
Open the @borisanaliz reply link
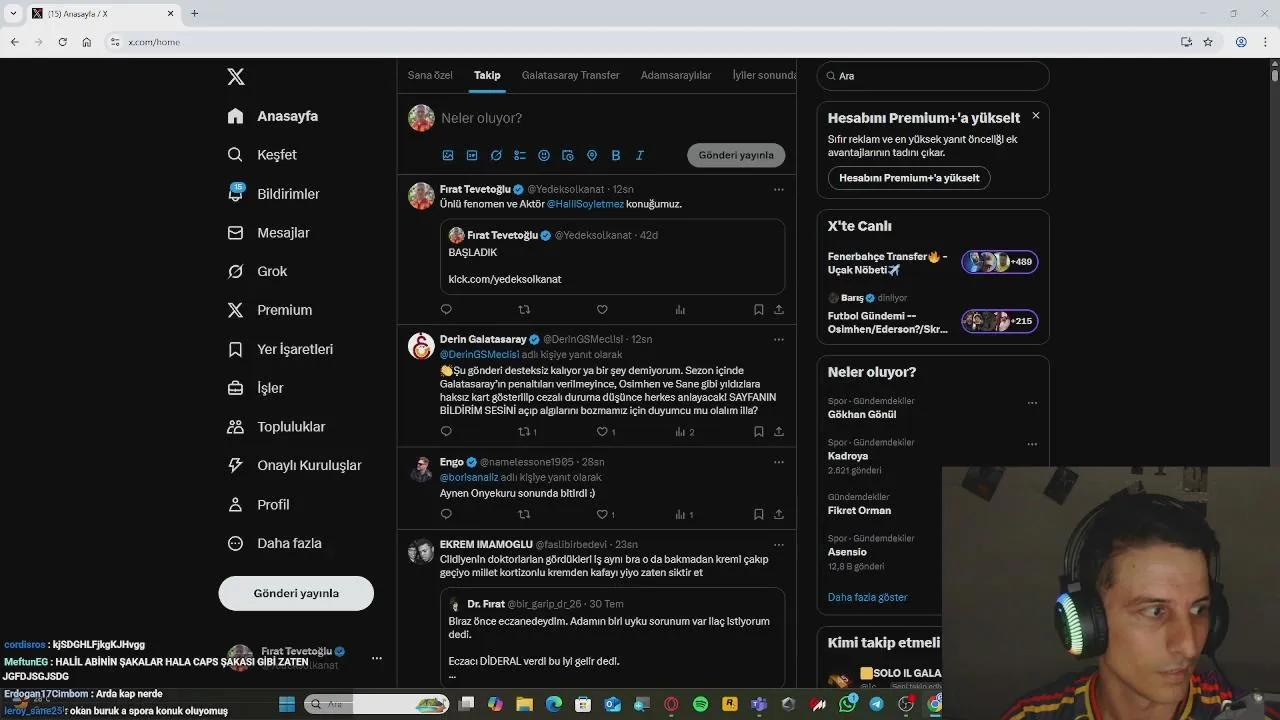pos(469,478)
